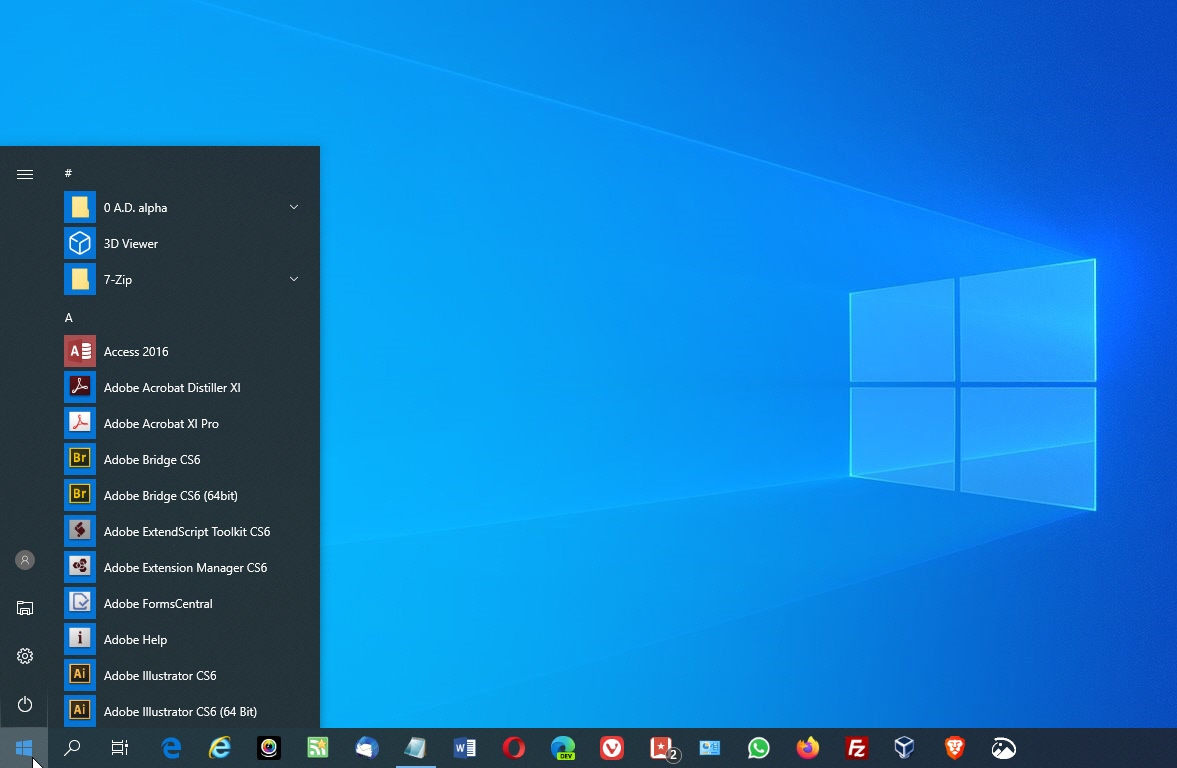Expand the Start menu hamburger button

[x=25, y=174]
